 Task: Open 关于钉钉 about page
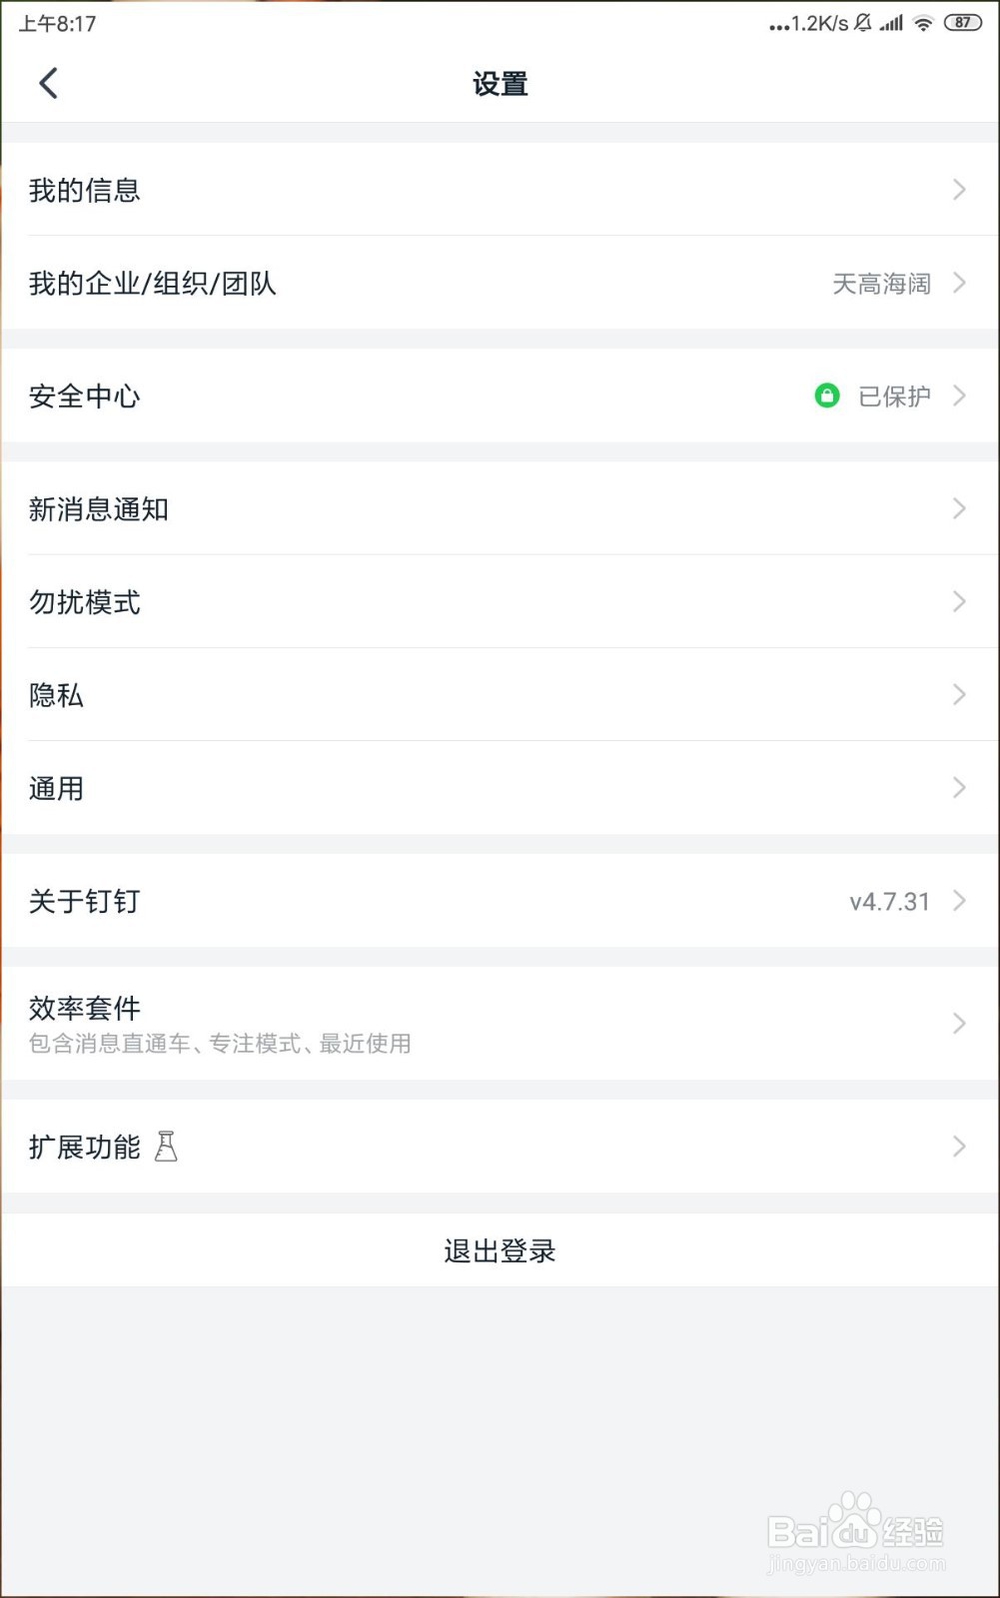coord(85,901)
